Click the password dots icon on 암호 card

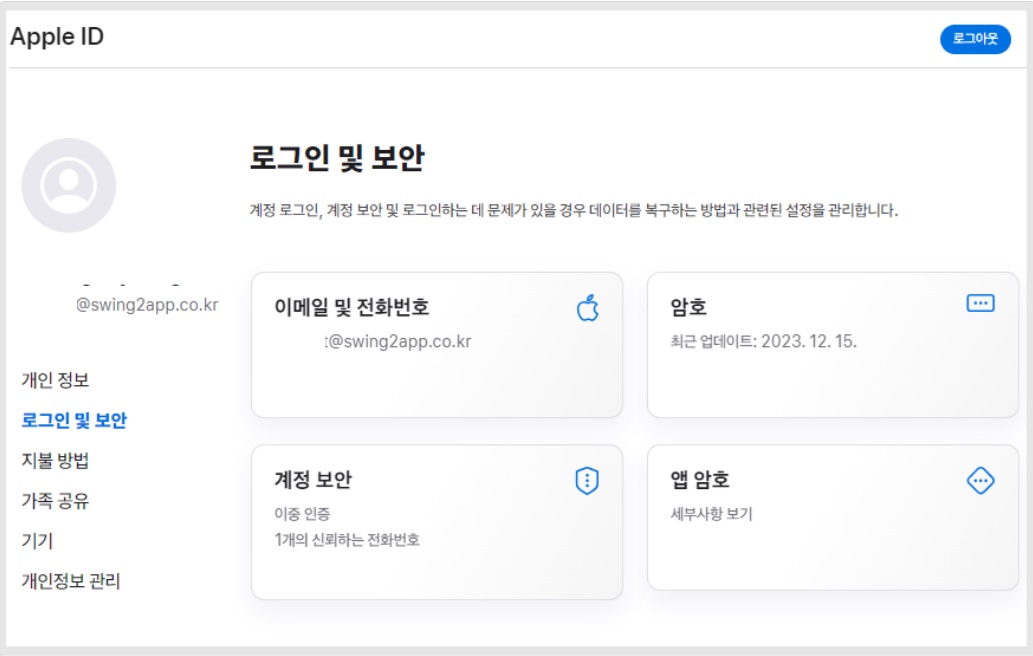[980, 304]
